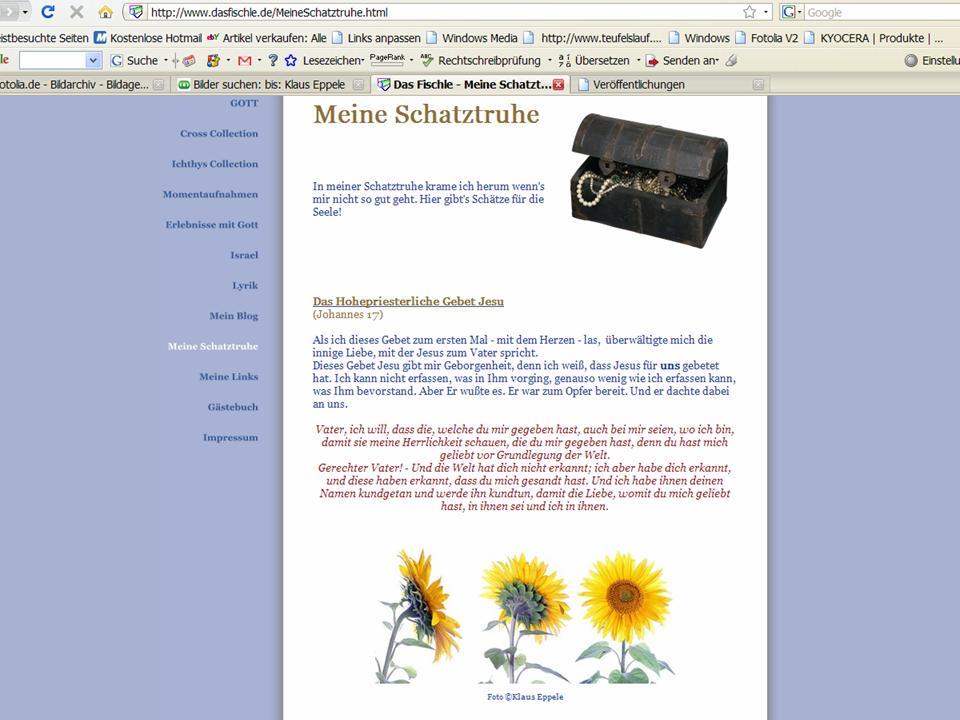Open Gmail icon in Google toolbar
This screenshot has width=960, height=720.
(x=244, y=60)
